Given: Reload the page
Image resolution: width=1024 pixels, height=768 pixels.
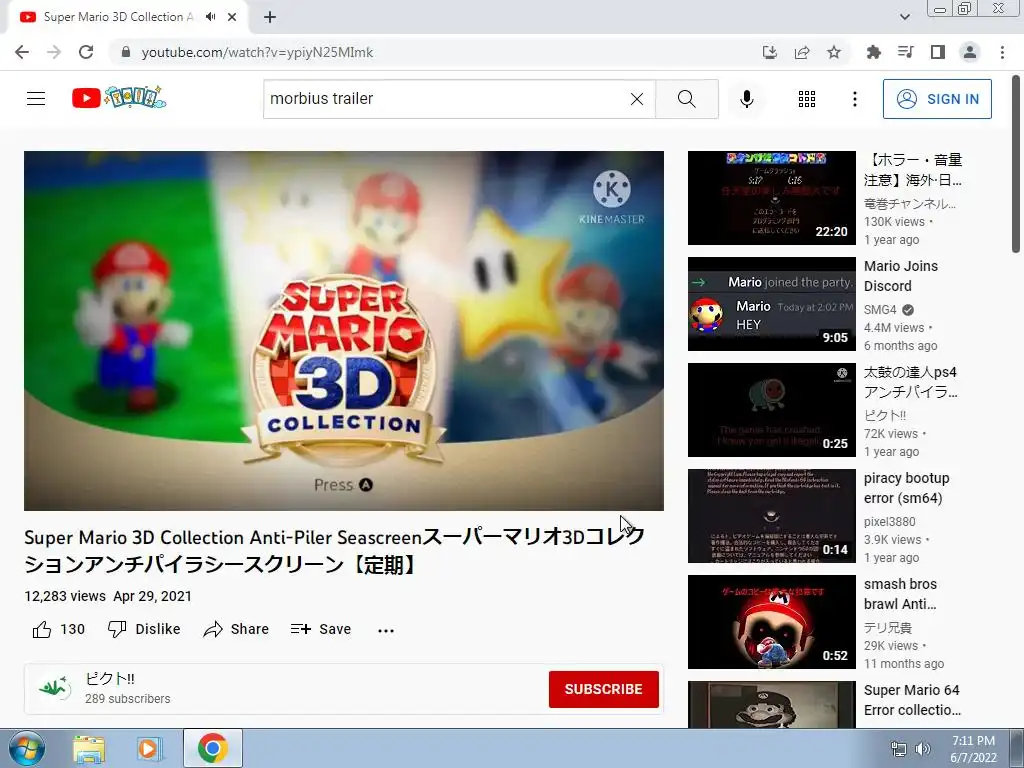Looking at the screenshot, I should [x=86, y=52].
